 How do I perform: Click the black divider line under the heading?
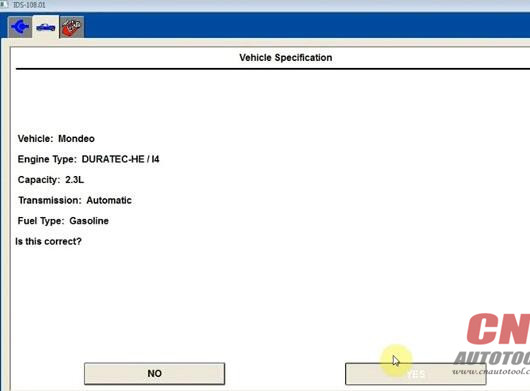(272, 69)
